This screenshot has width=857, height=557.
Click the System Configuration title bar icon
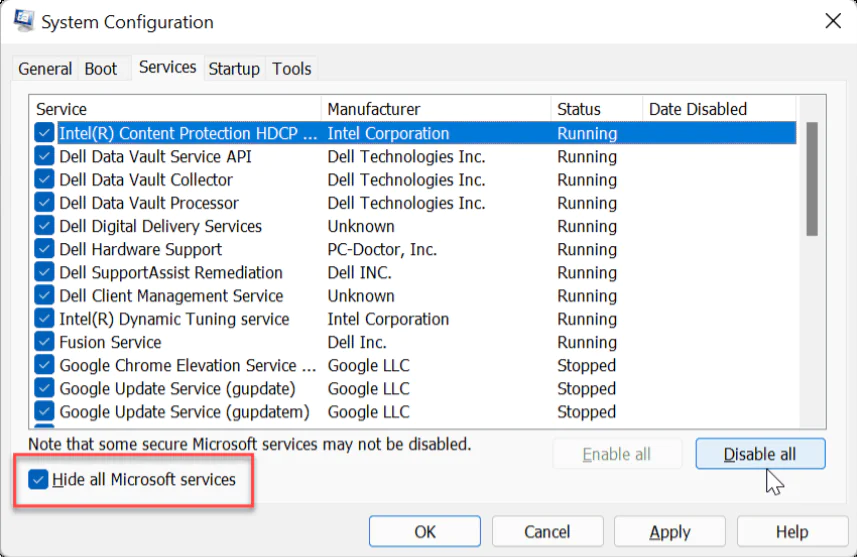tap(24, 20)
